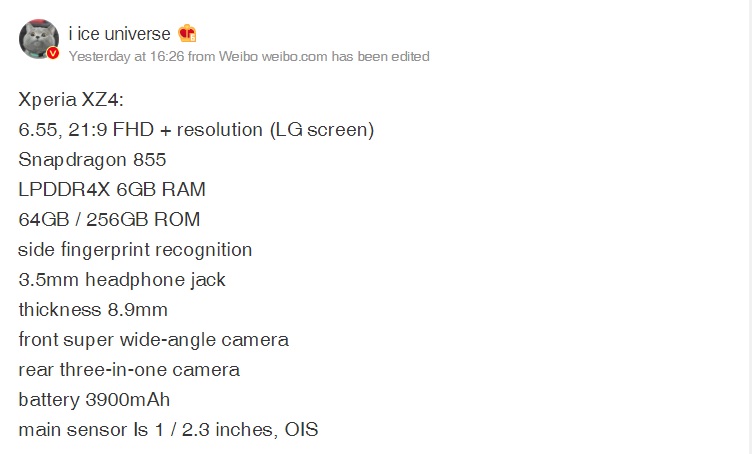This screenshot has width=752, height=454.
Task: Click the orange verified badge on avatar
Action: coord(53,54)
